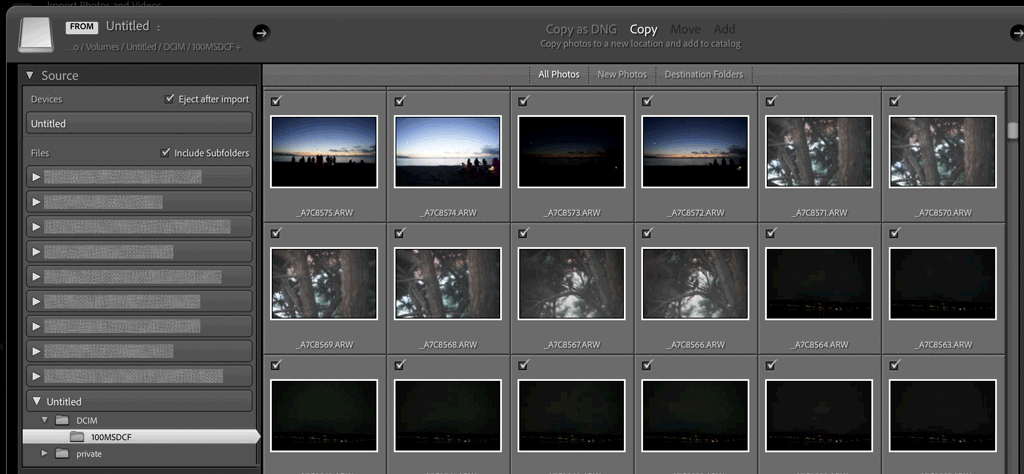Collapse the Untitled volume in Files
Viewport: 1024px width, 474px height.
pyautogui.click(x=37, y=402)
